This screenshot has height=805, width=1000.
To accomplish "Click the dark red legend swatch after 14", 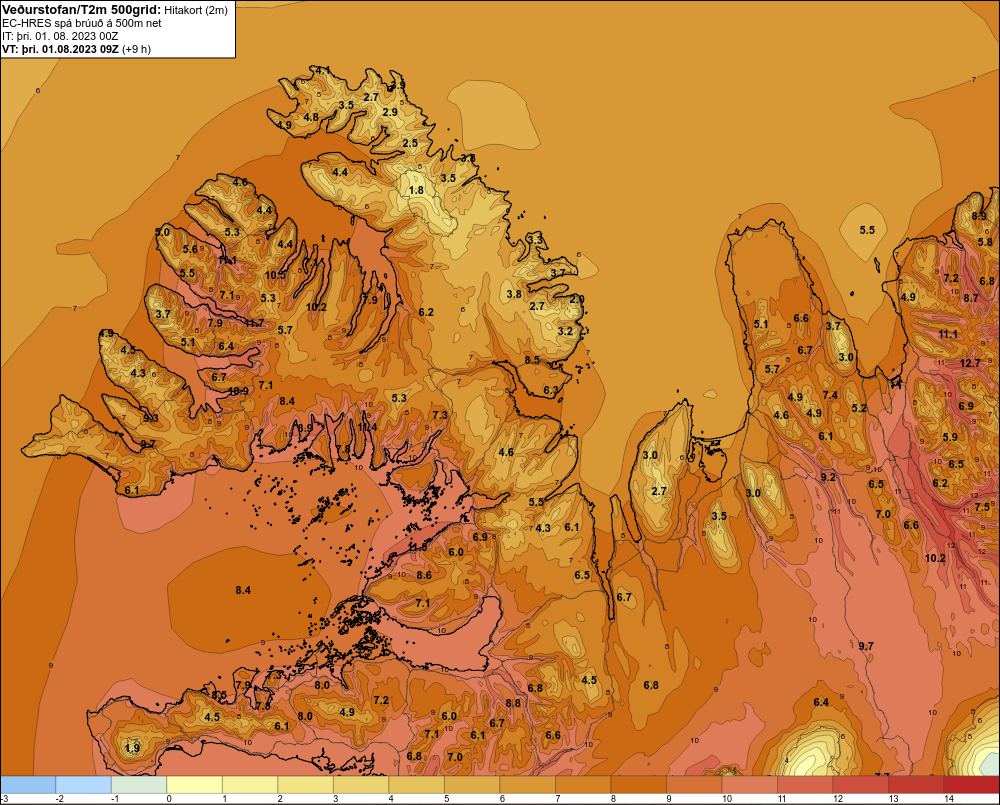I will point(971,785).
